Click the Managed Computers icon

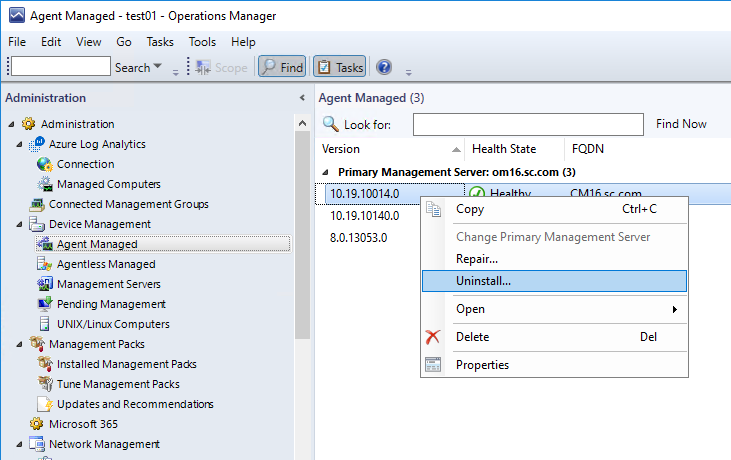point(45,184)
